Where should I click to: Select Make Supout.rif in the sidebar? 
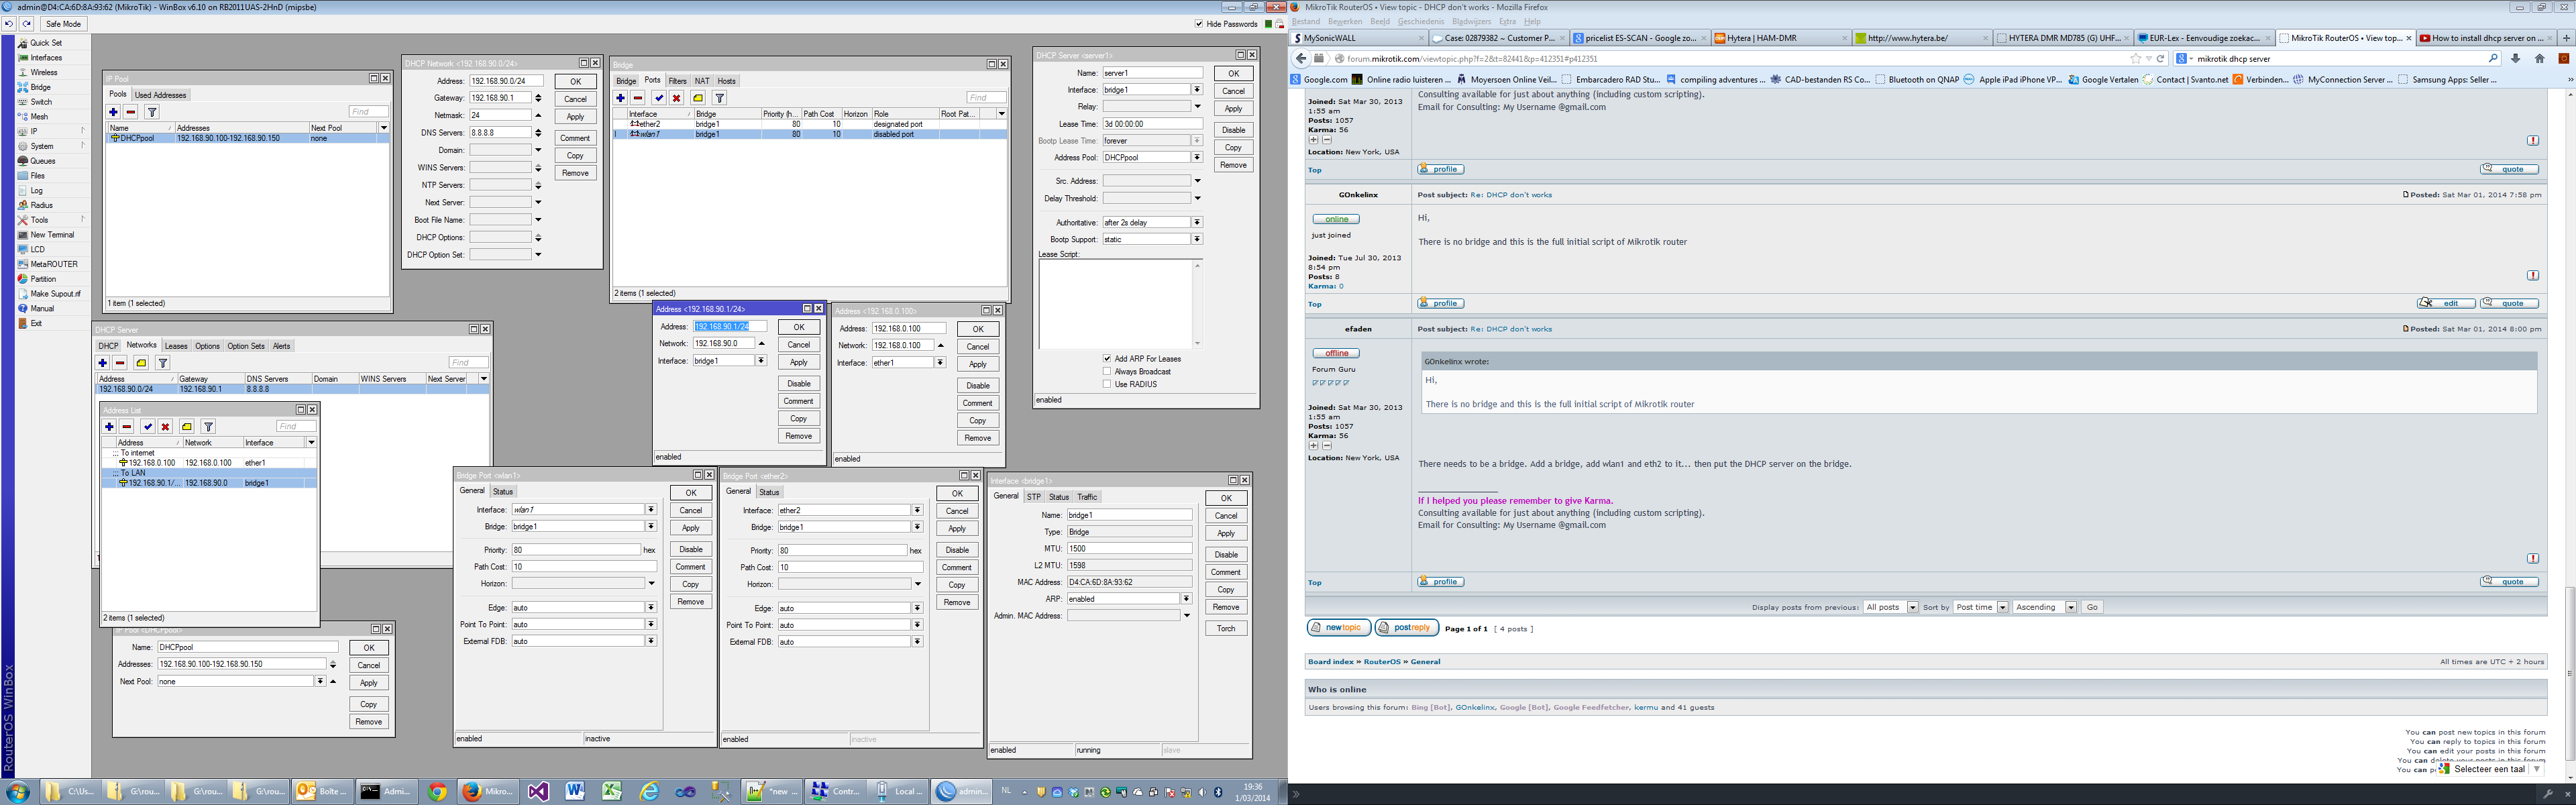point(56,294)
